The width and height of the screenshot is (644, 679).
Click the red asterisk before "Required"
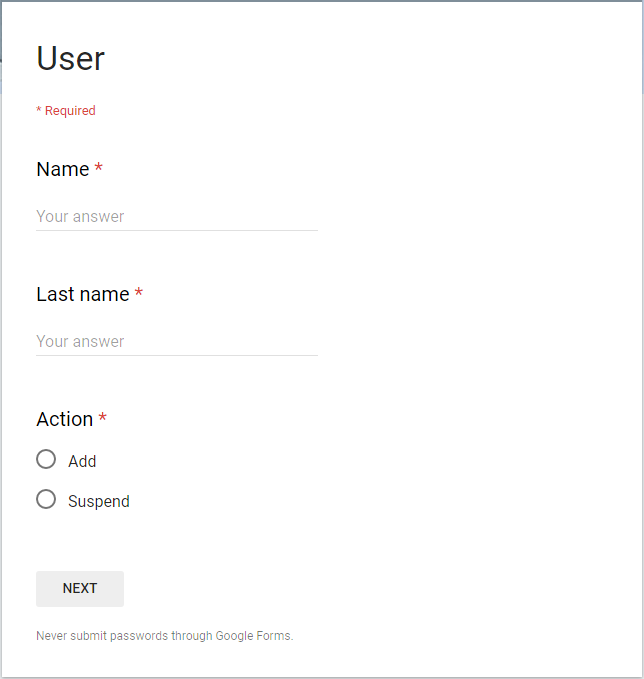point(39,110)
